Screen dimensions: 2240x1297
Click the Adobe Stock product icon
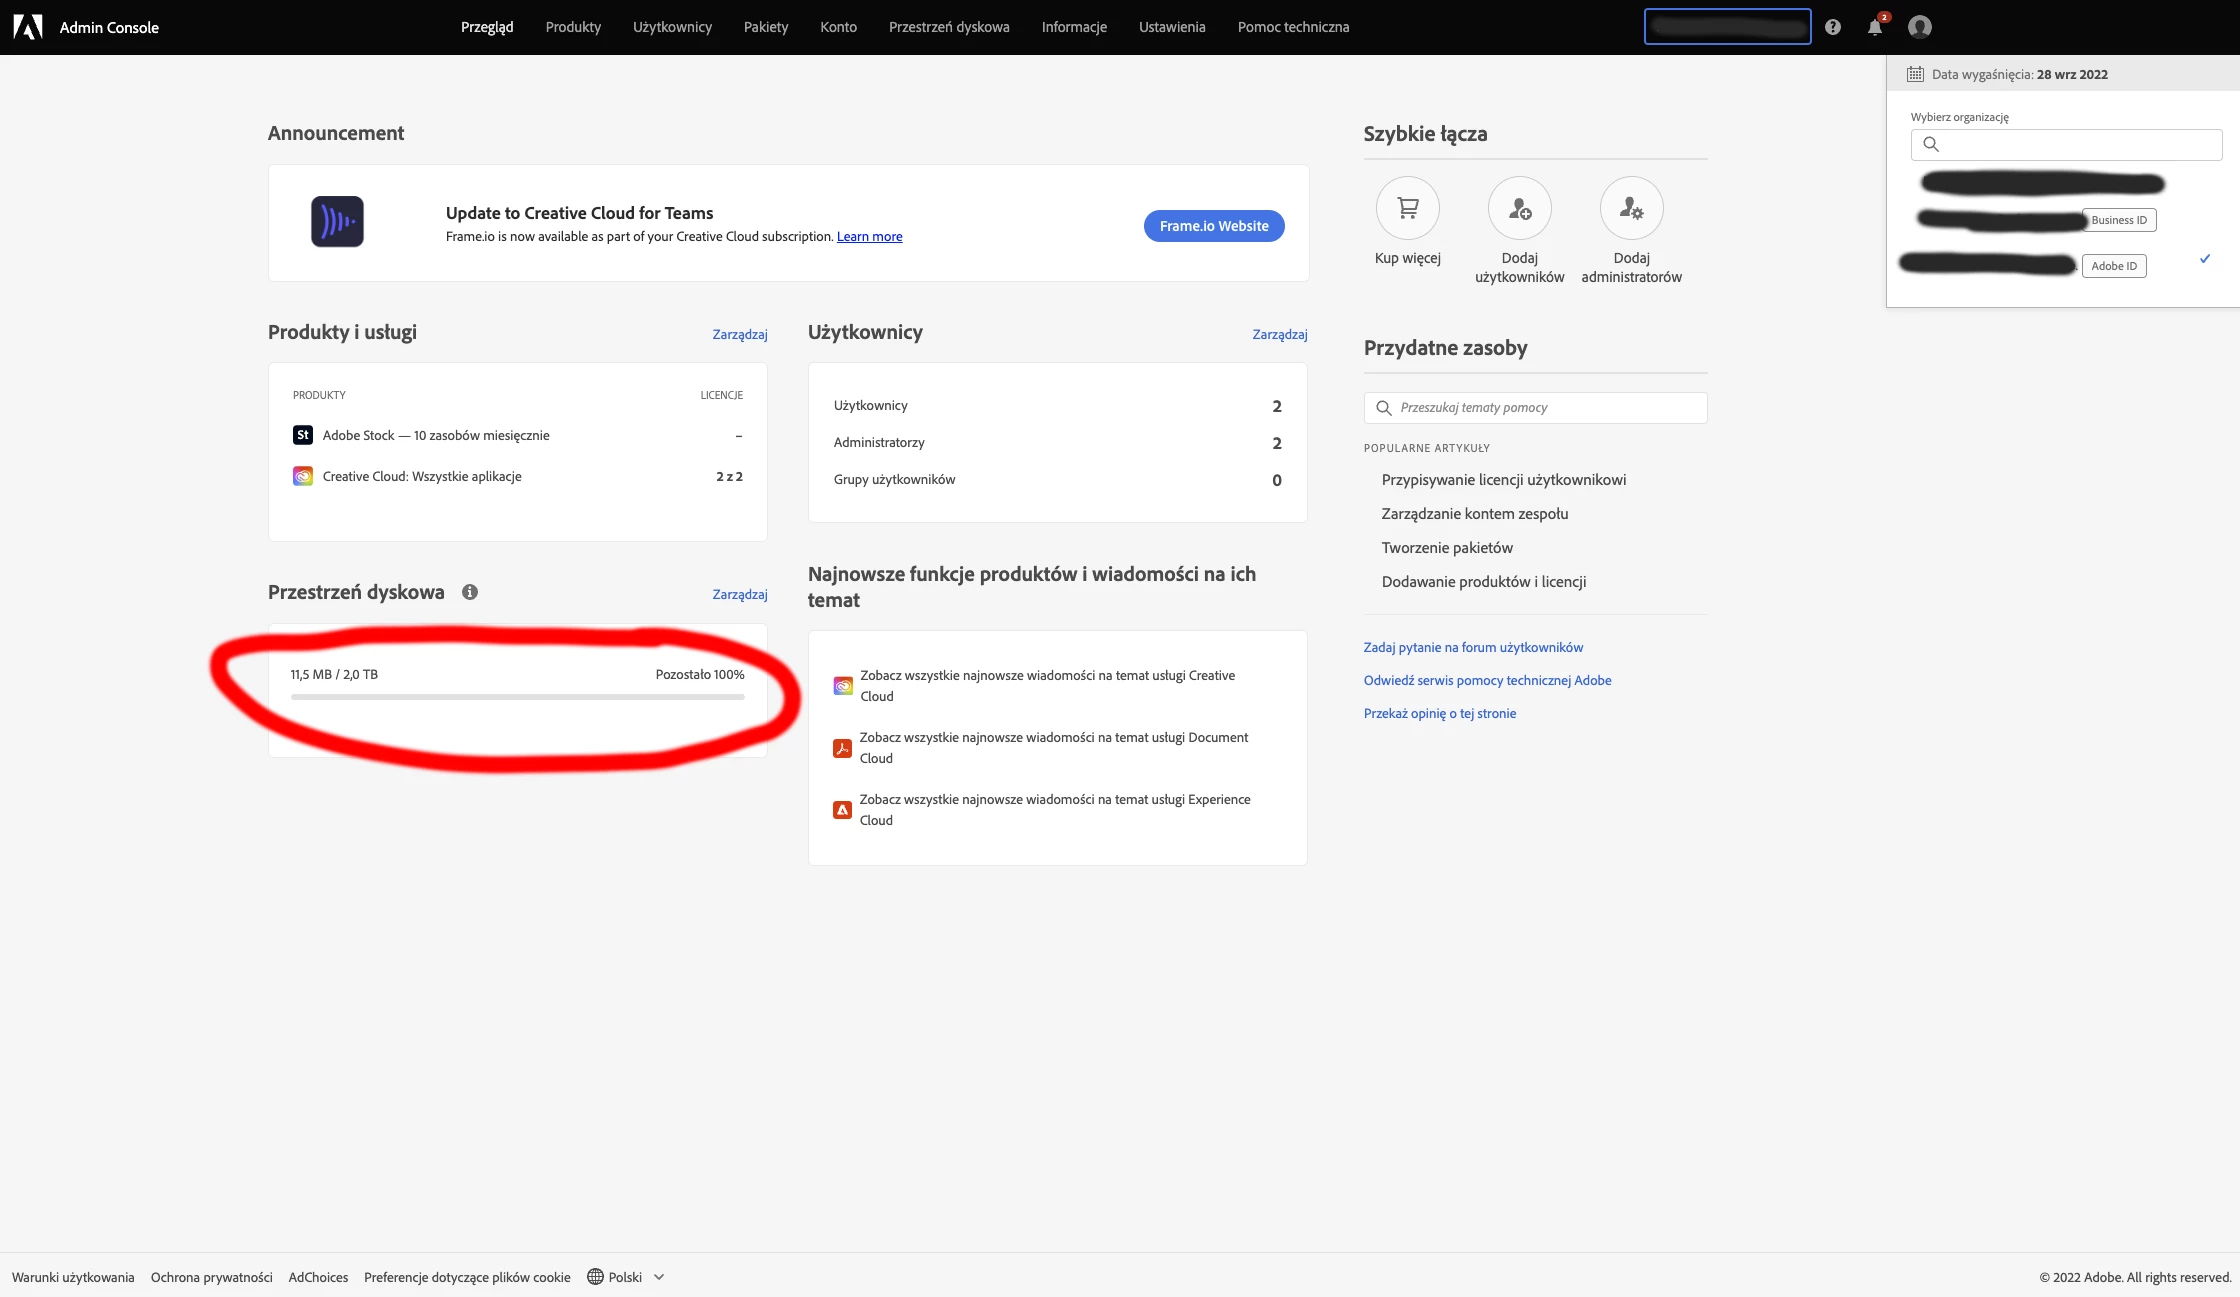[x=302, y=435]
